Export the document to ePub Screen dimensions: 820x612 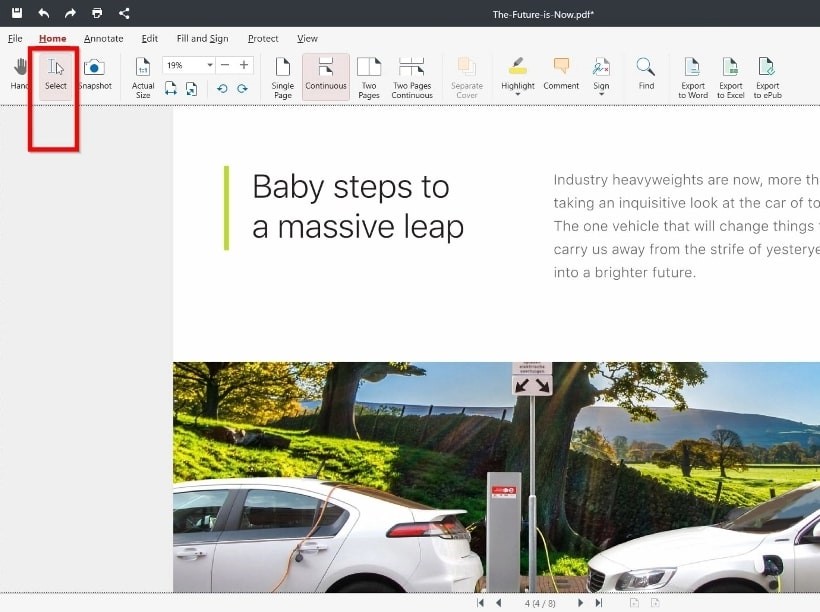(767, 77)
